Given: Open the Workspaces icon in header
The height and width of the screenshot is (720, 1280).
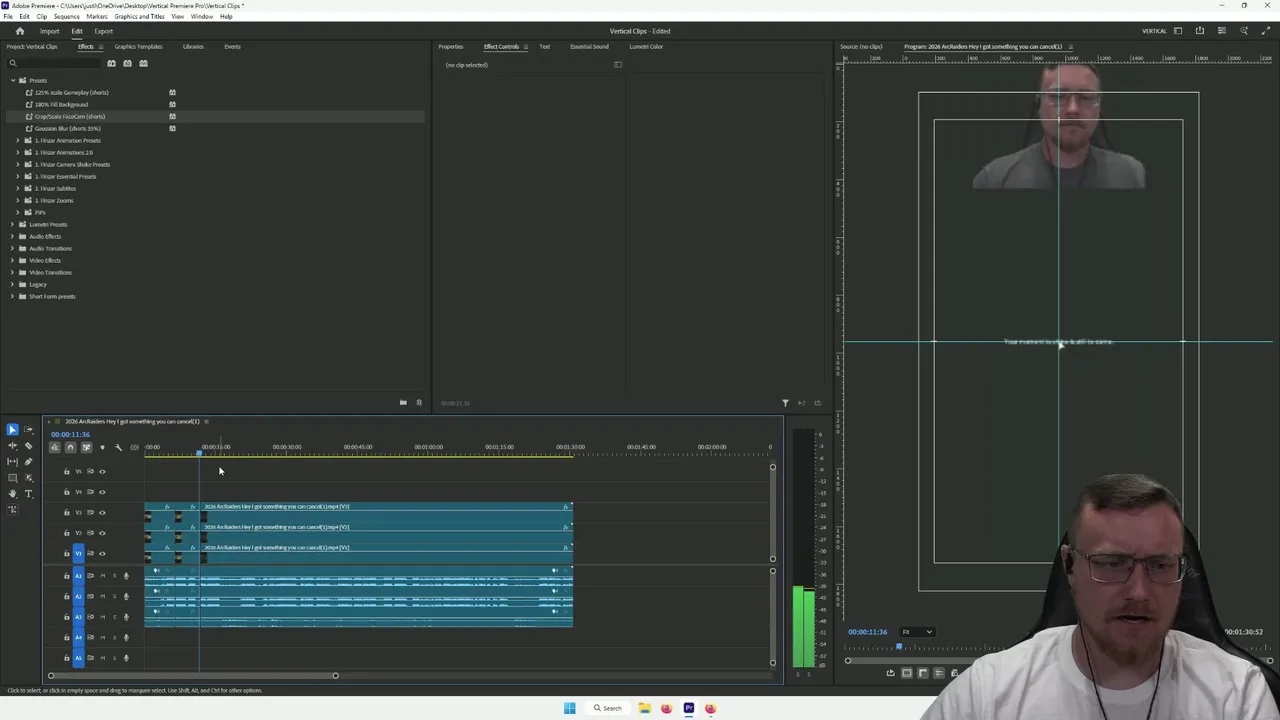Looking at the screenshot, I should point(1178,31).
